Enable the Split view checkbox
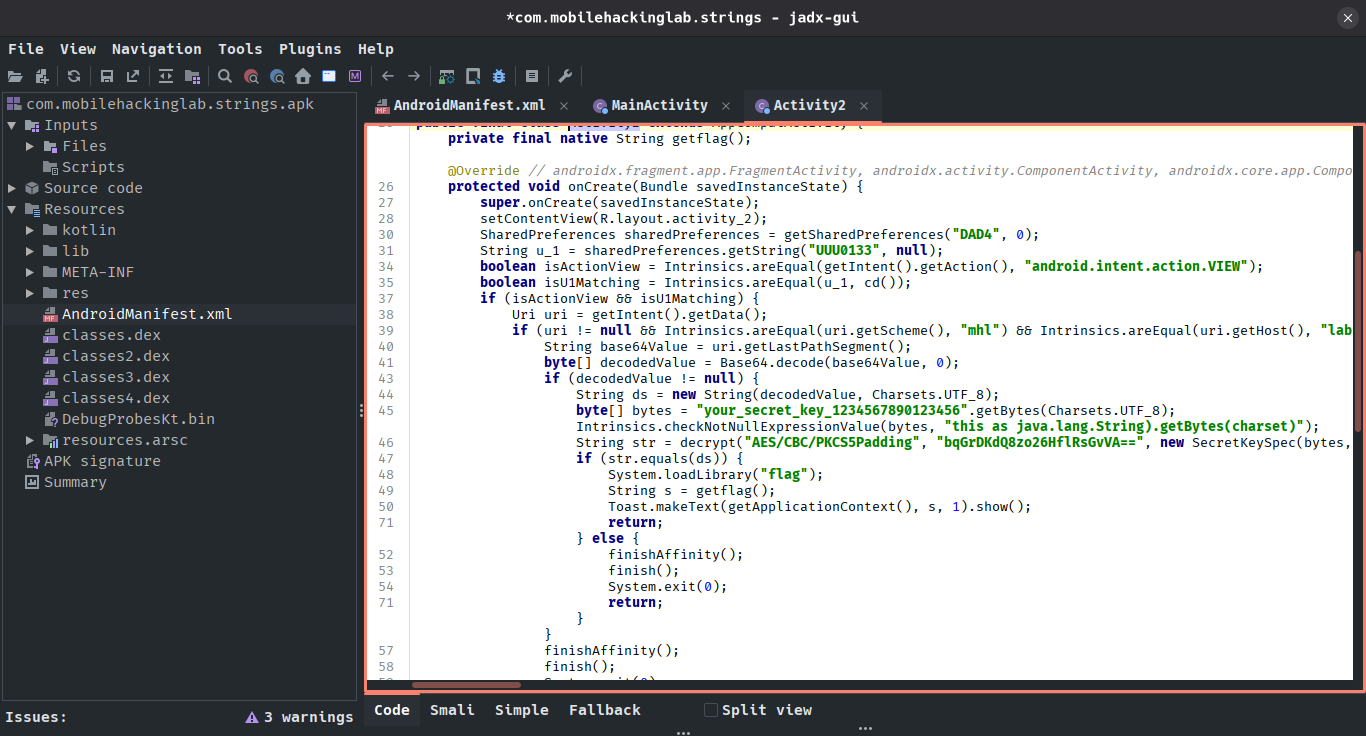 coord(711,710)
